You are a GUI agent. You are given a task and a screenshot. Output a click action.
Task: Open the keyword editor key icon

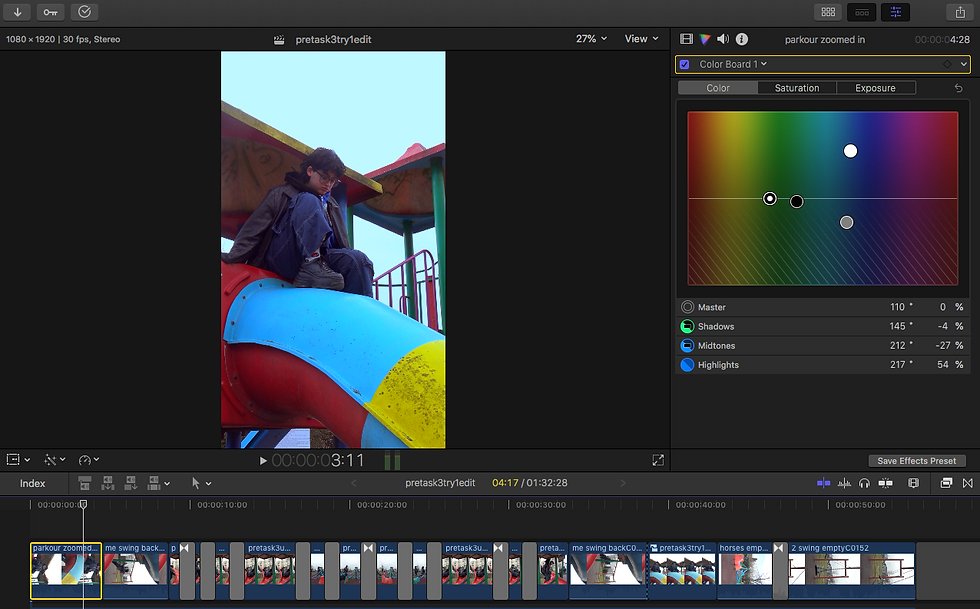tap(50, 12)
